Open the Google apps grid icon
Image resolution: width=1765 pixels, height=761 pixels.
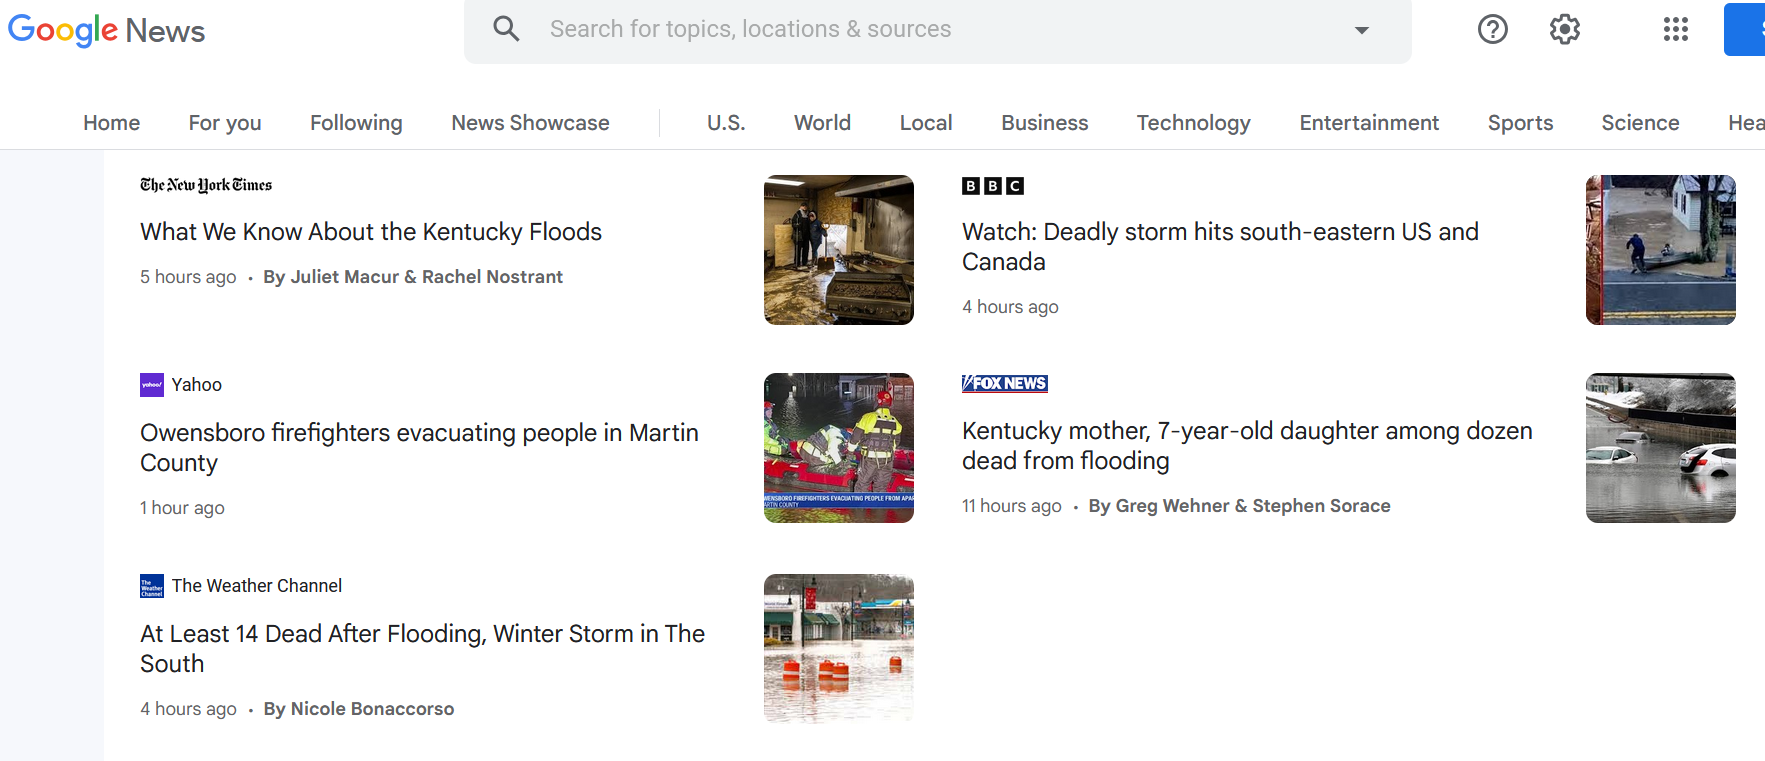pos(1676,29)
